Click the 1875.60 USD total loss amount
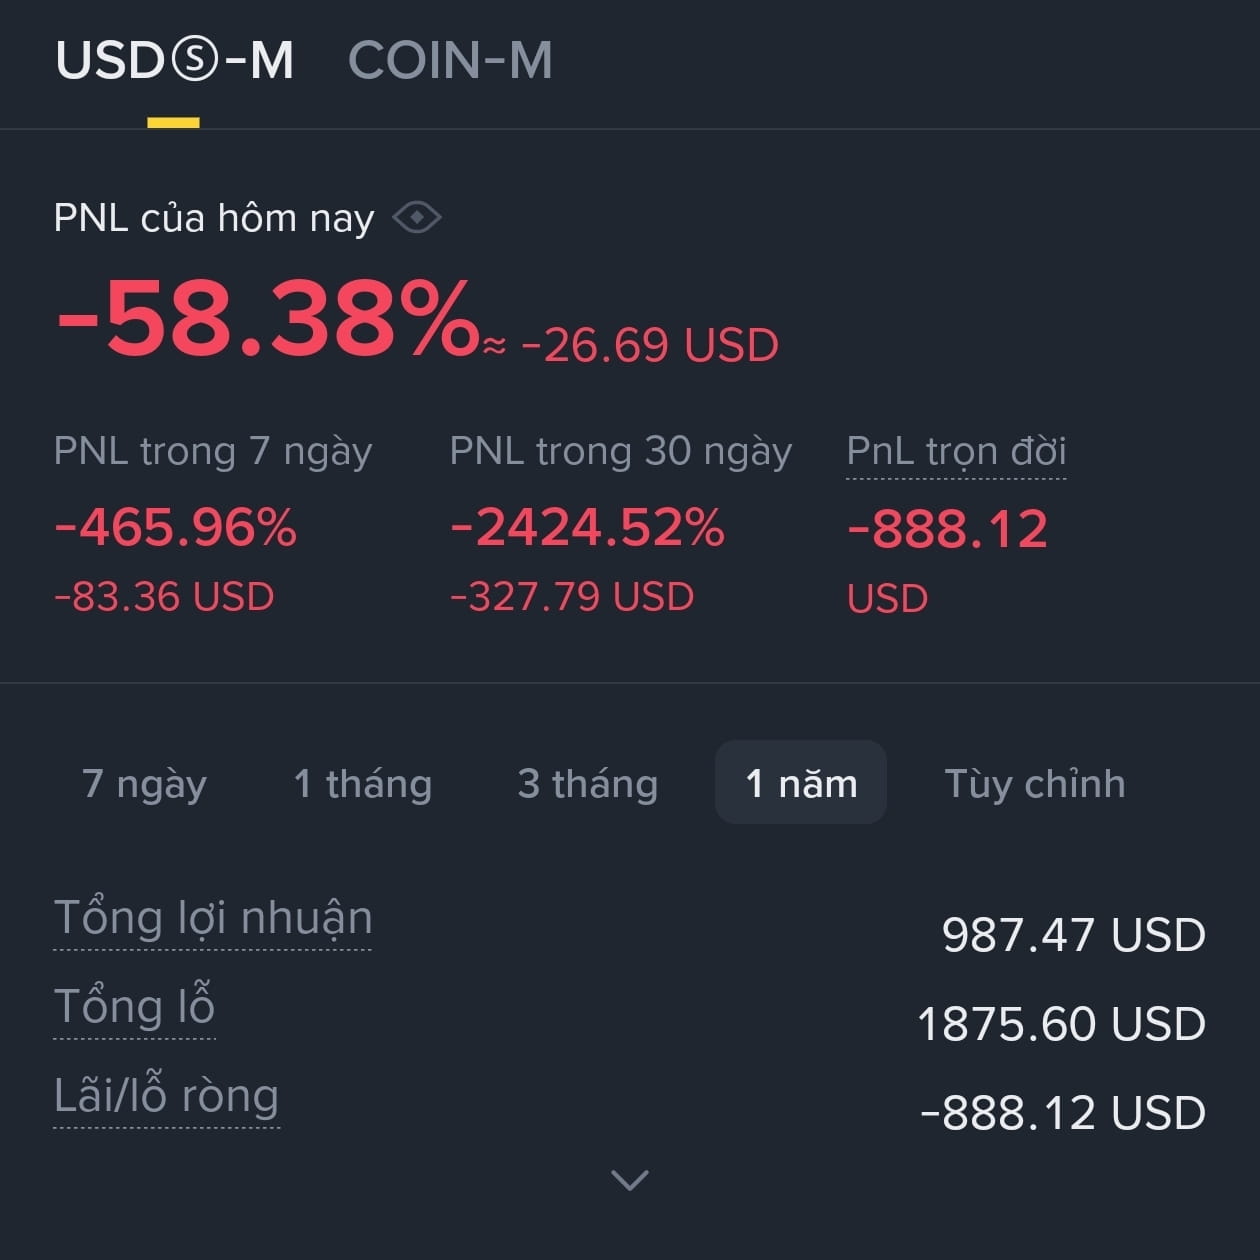The width and height of the screenshot is (1260, 1260). point(1061,1024)
